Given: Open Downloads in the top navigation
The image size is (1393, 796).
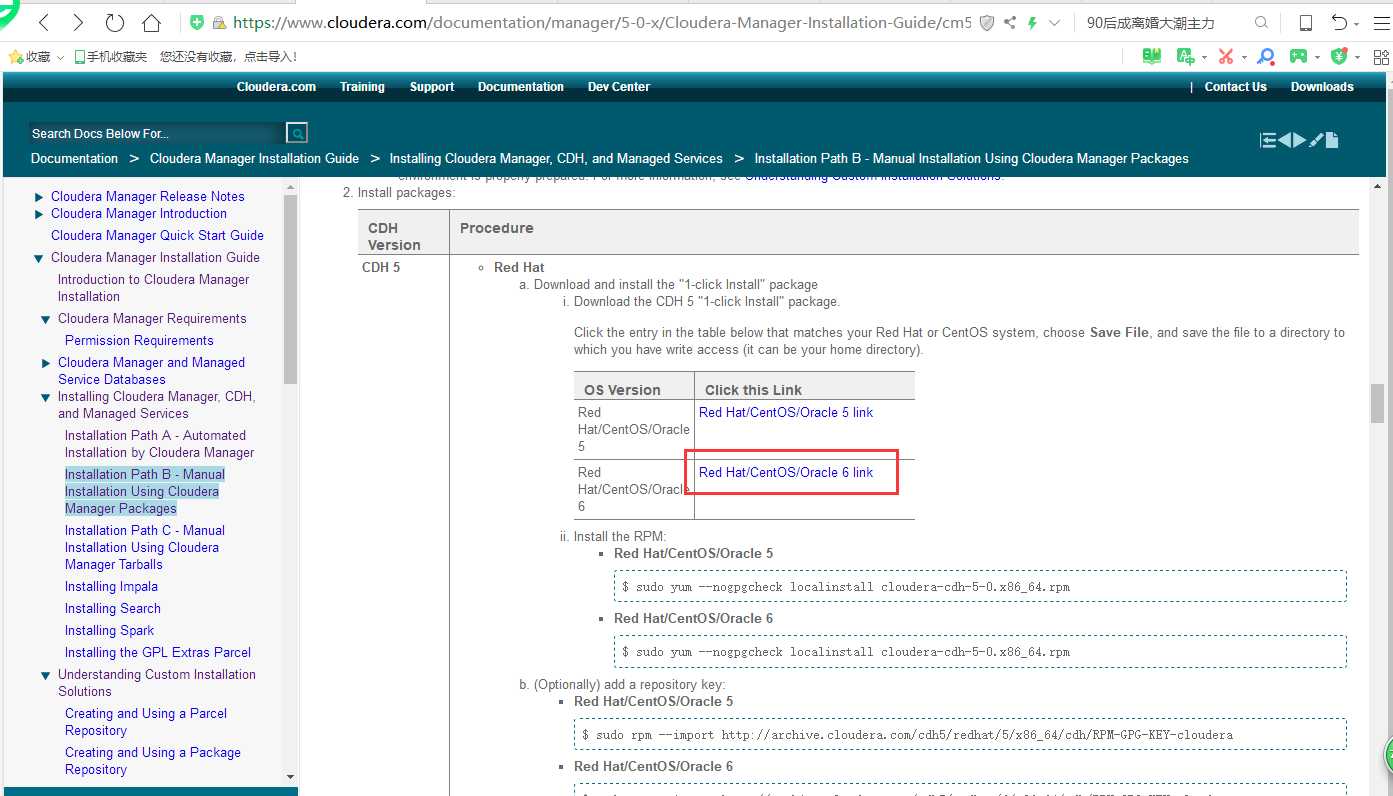Looking at the screenshot, I should pos(1322,87).
